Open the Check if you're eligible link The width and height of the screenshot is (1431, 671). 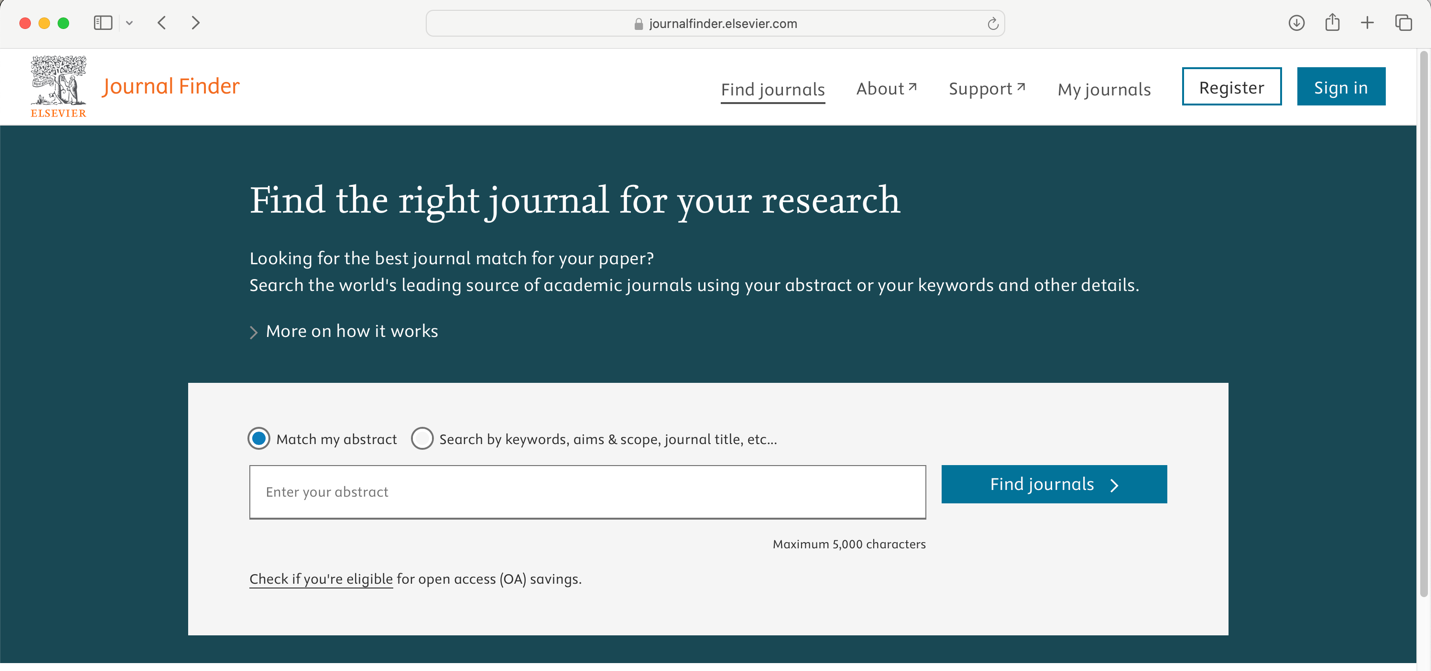click(320, 579)
